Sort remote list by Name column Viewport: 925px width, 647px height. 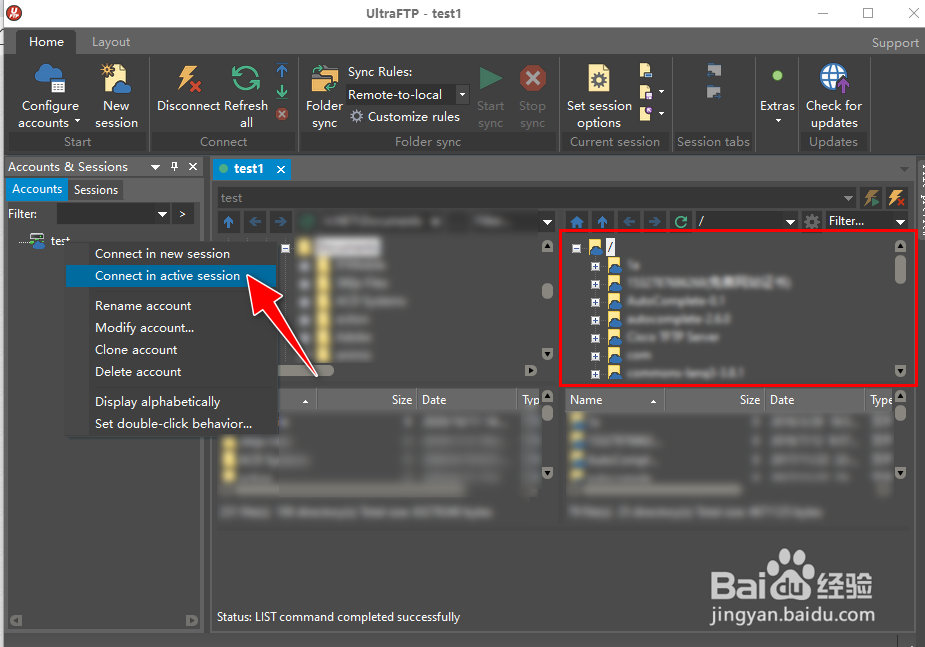click(x=614, y=400)
